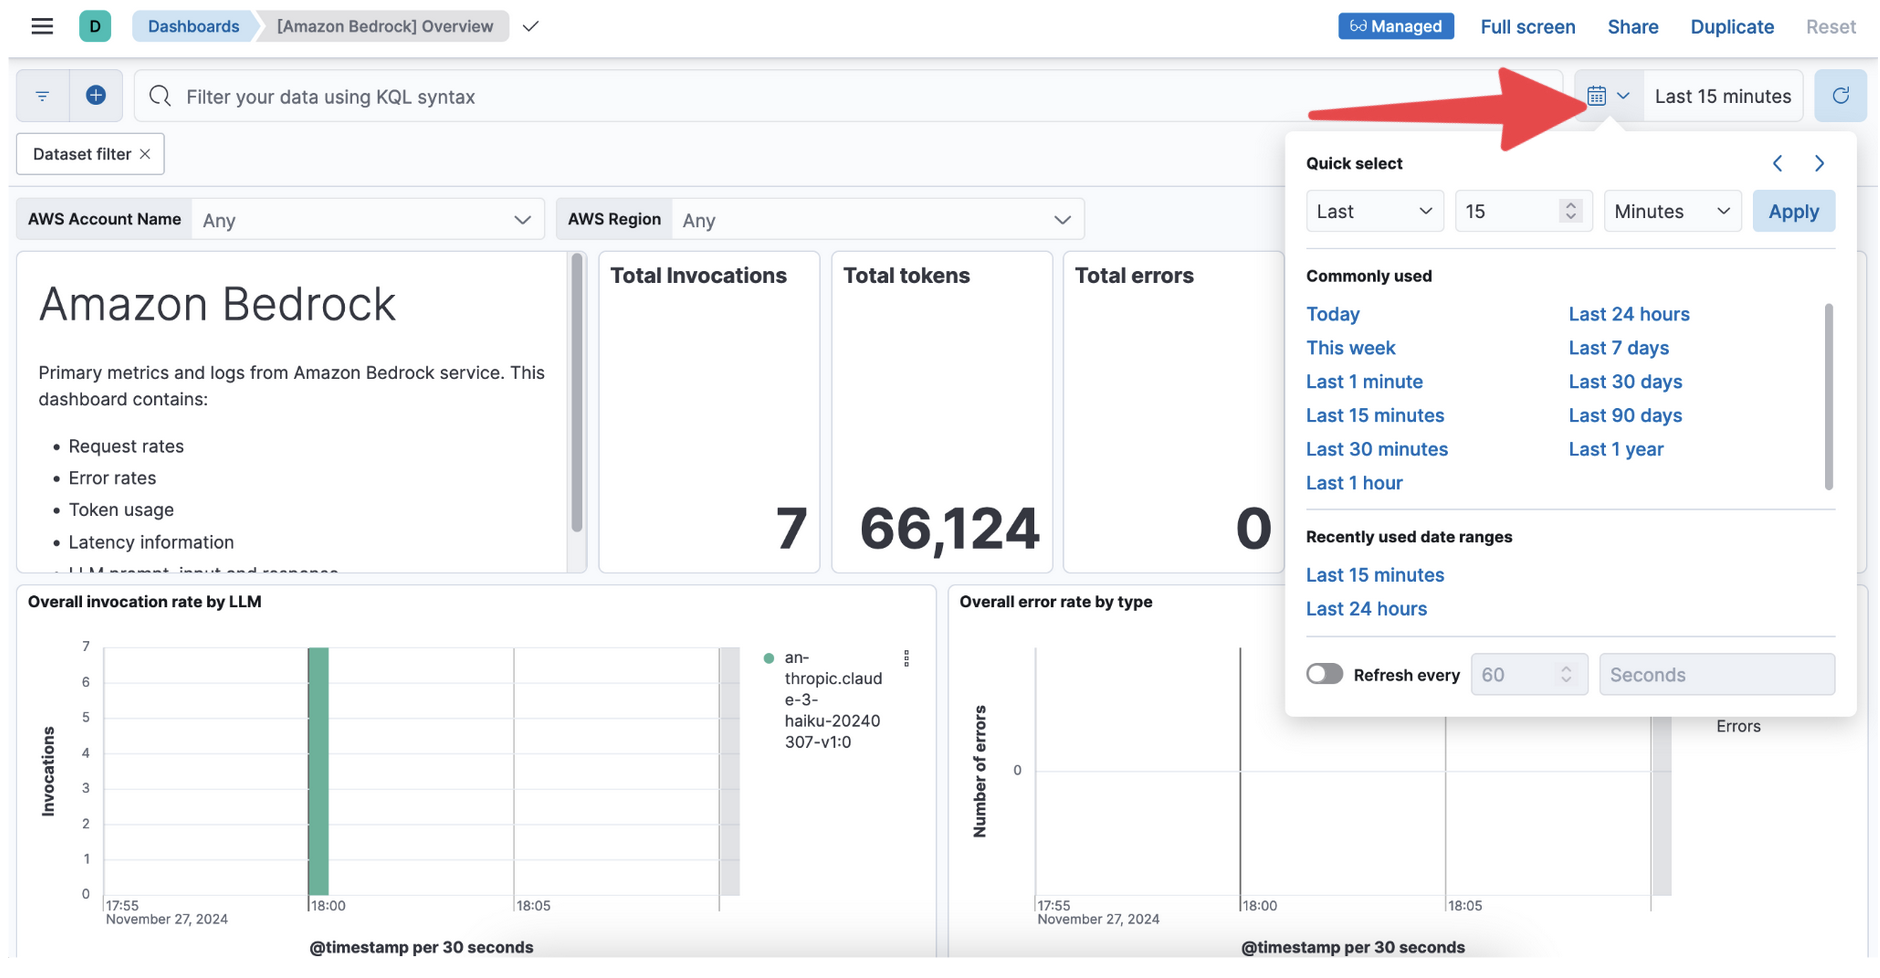Click the Dataset filter label

click(x=82, y=154)
